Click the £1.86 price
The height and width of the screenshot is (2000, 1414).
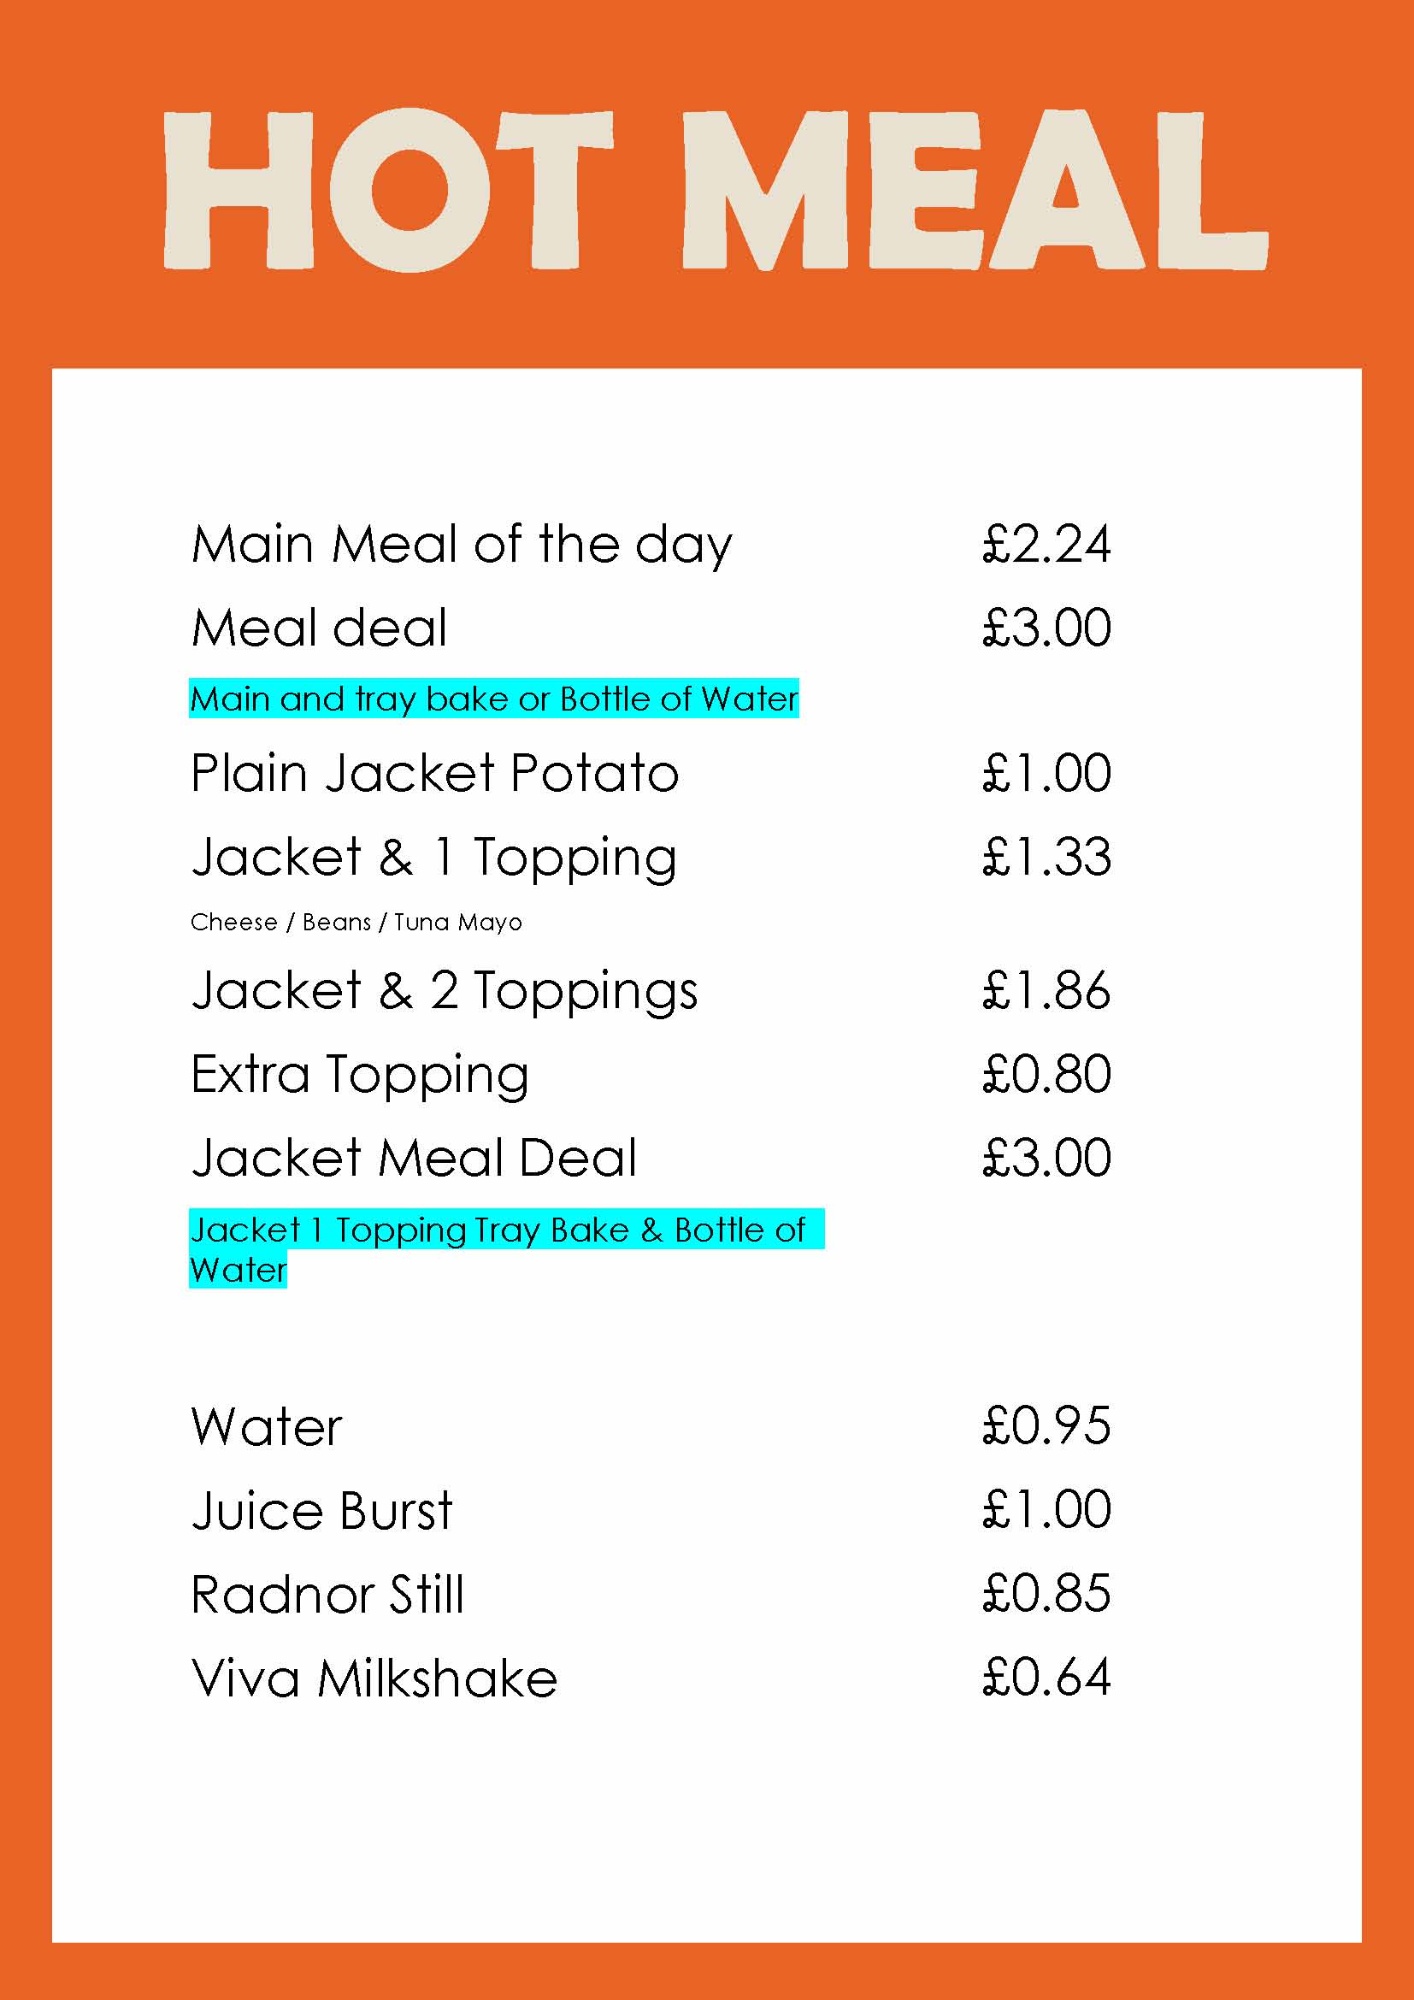pos(1046,991)
